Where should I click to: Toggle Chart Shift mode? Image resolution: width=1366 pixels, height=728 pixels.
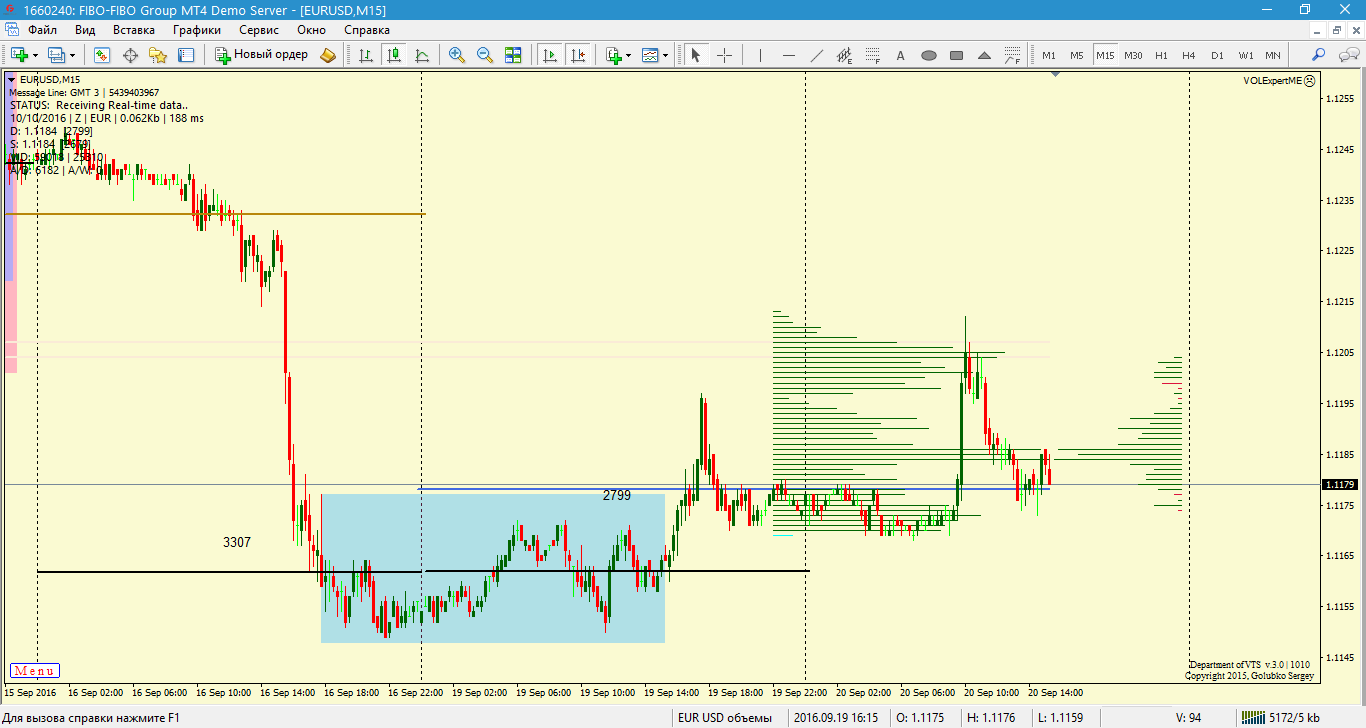click(577, 55)
